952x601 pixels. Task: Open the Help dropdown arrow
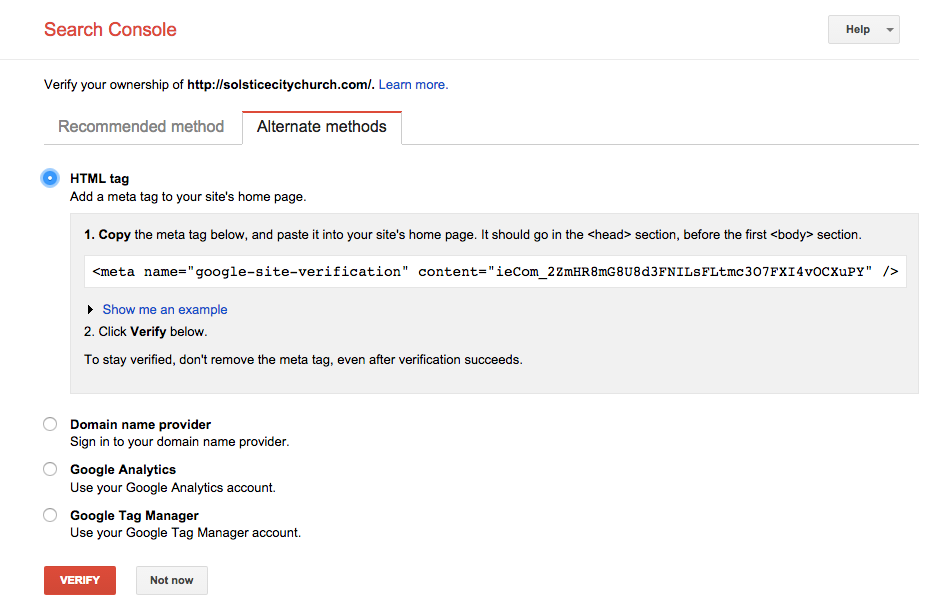coord(889,30)
